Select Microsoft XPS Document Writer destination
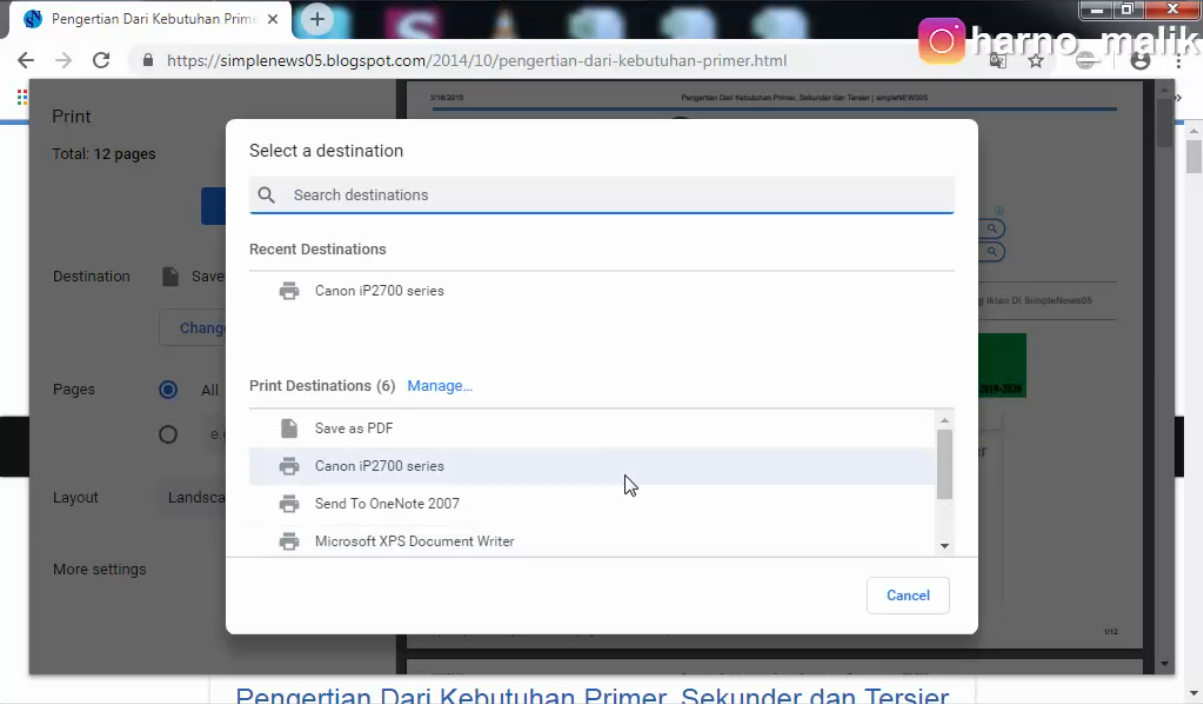The image size is (1203, 704). (414, 541)
